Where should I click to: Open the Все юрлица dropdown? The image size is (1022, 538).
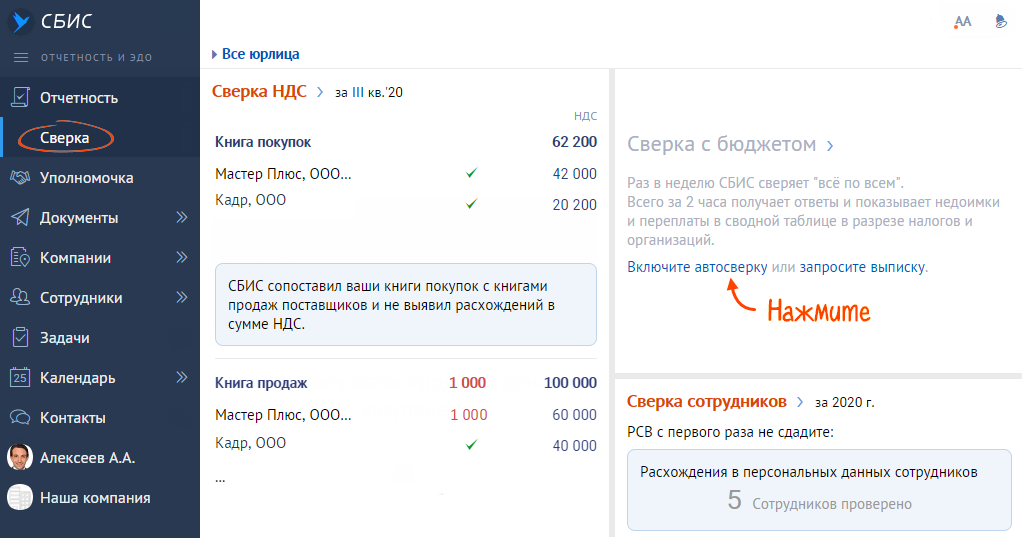point(256,54)
